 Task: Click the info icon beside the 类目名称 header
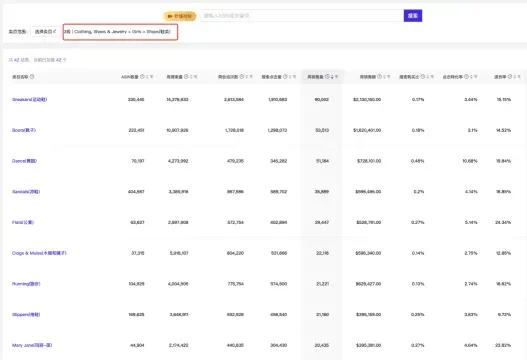(32, 77)
